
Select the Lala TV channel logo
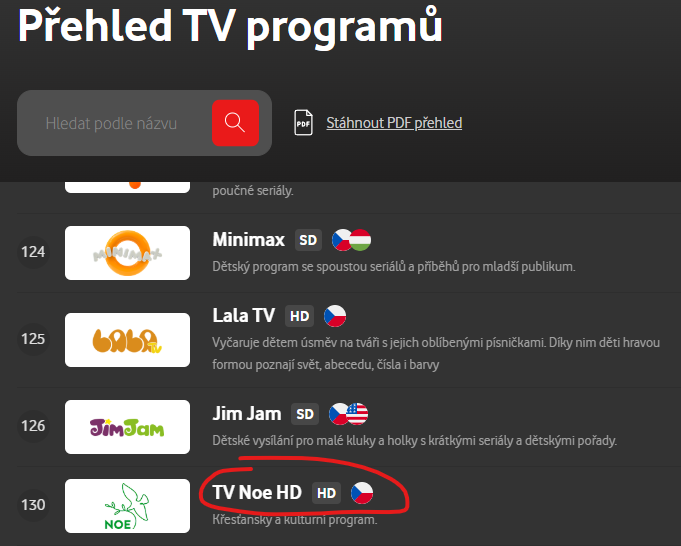click(127, 340)
